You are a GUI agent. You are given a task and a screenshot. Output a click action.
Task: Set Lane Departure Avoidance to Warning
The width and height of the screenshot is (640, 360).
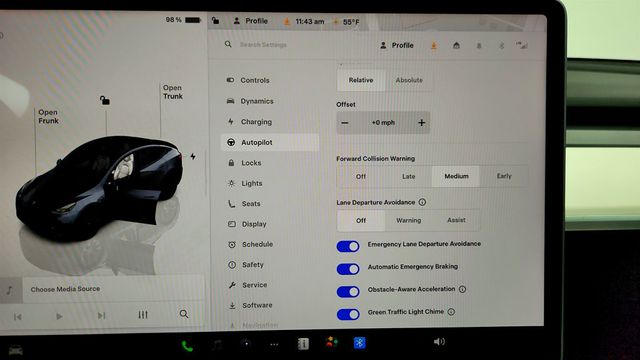tap(409, 220)
